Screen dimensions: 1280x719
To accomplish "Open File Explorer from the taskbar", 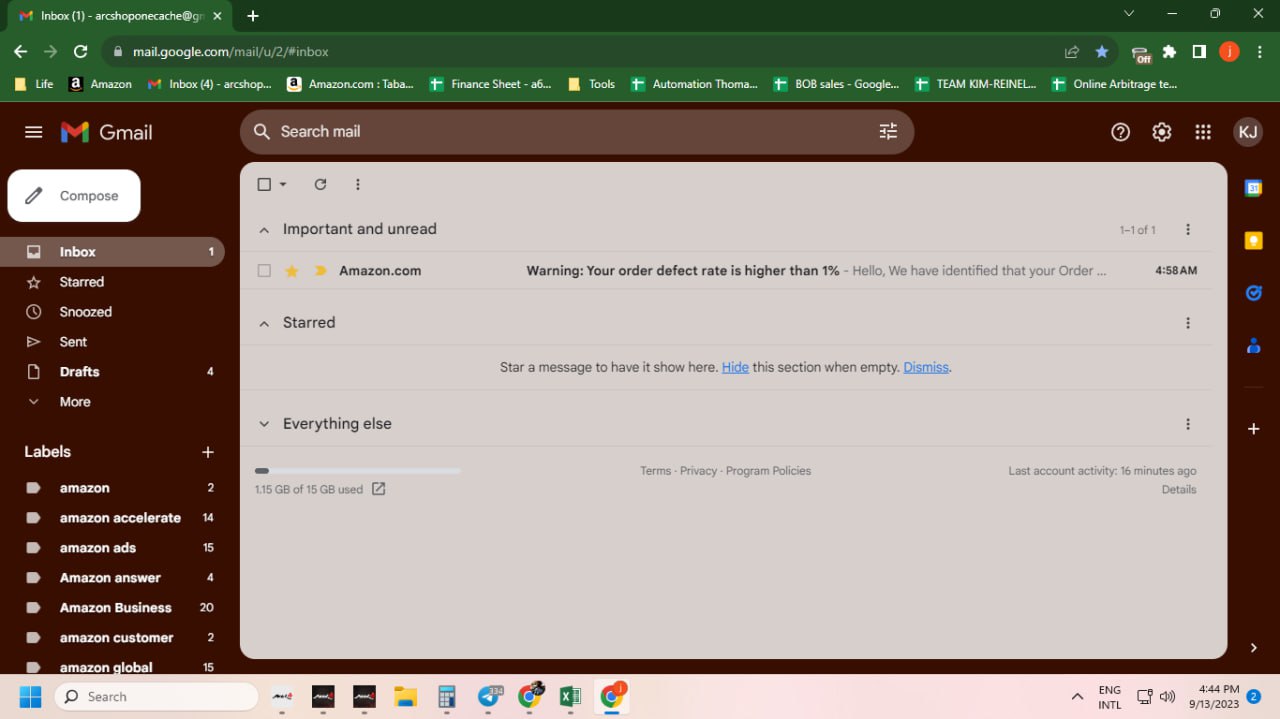I will tap(405, 696).
